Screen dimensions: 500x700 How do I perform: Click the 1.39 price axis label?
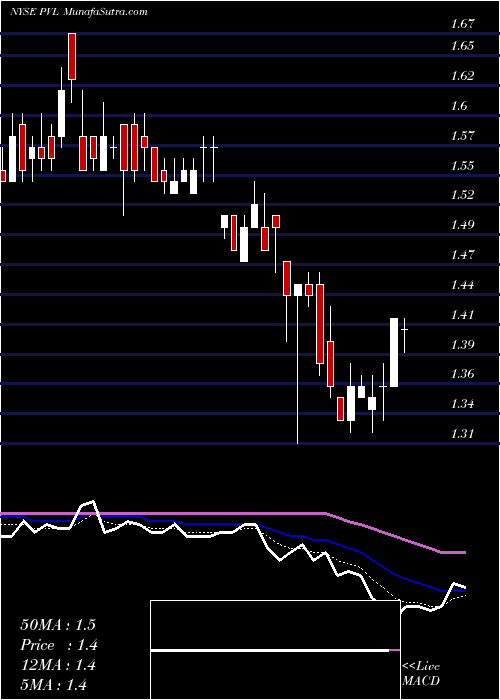(464, 344)
